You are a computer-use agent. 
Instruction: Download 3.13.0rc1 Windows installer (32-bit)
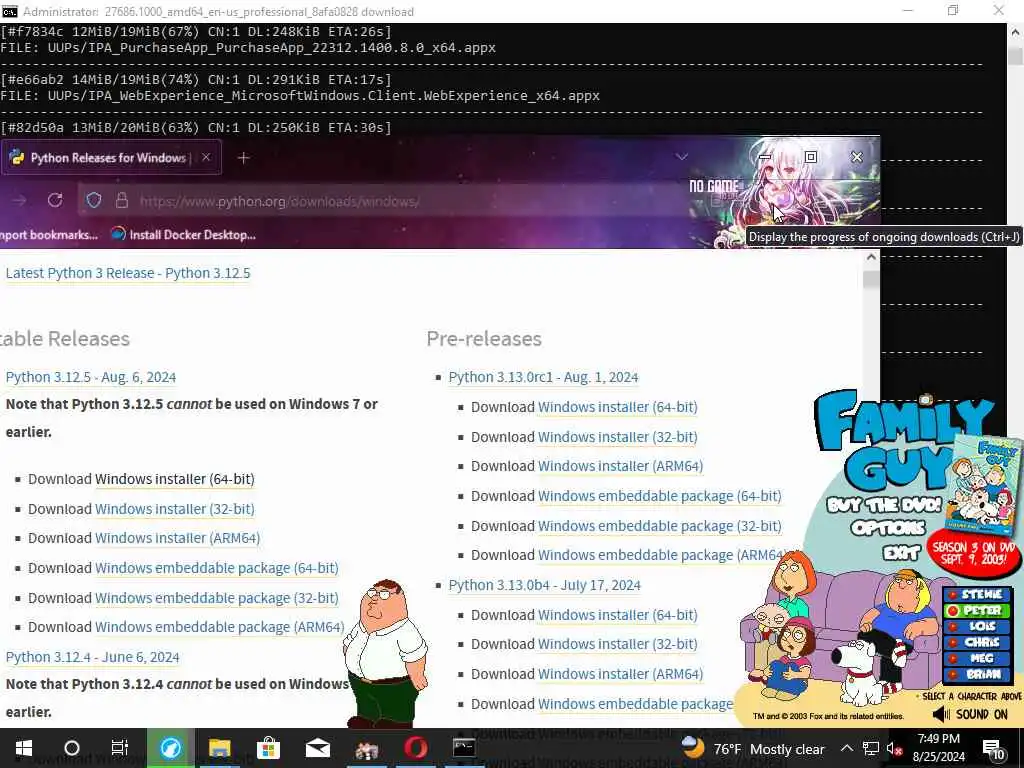617,437
